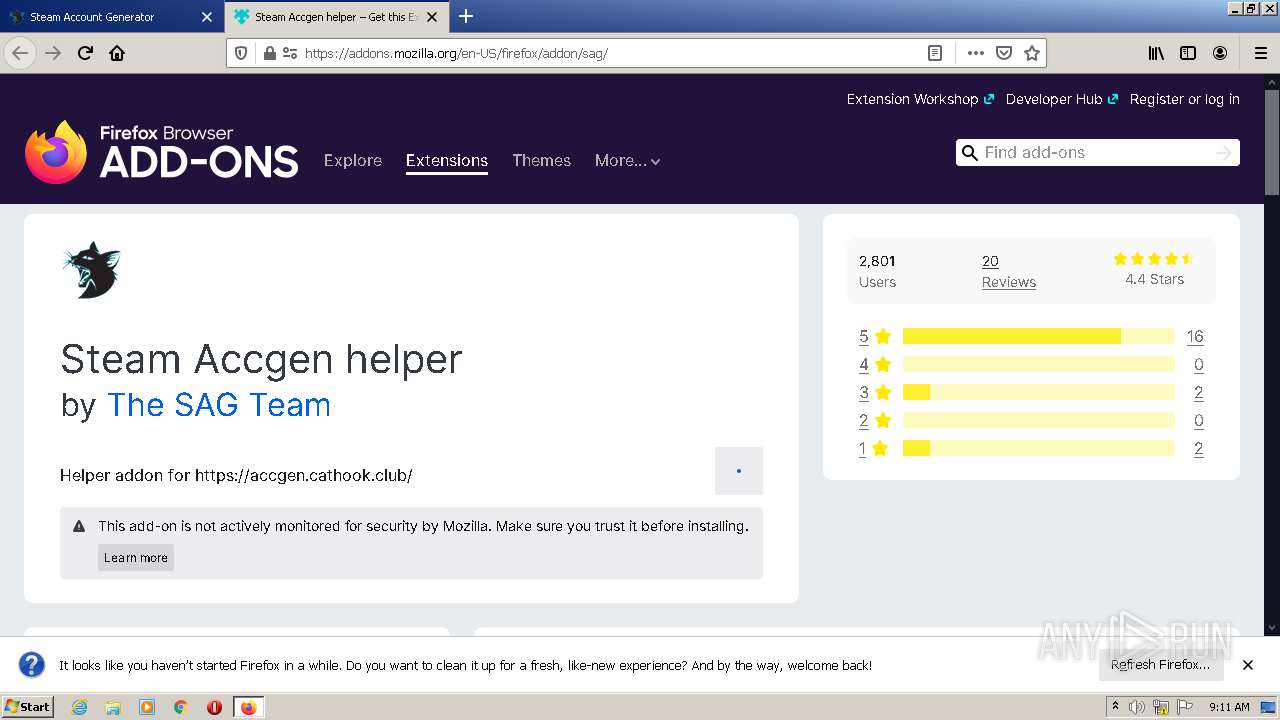Image resolution: width=1280 pixels, height=720 pixels.
Task: Click the red Opera-style taskbar icon
Action: 214,707
